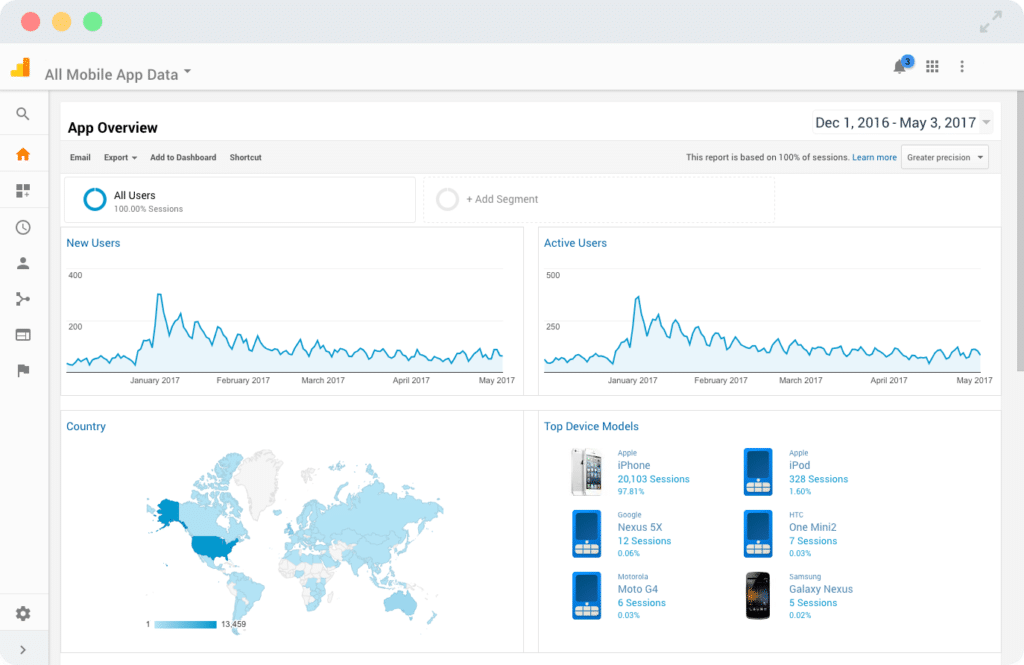
Task: Select the Real-Time clock icon
Action: pyautogui.click(x=23, y=226)
